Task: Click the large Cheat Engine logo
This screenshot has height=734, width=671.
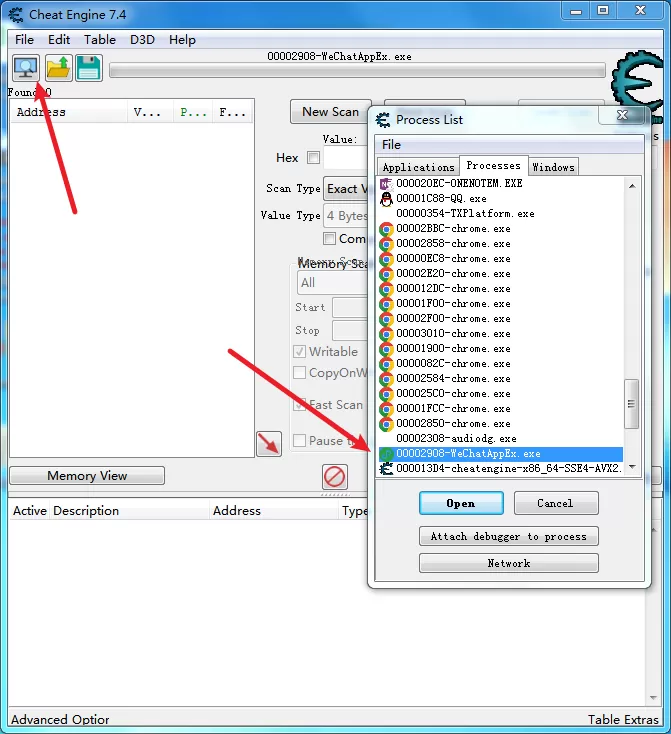Action: coord(638,83)
